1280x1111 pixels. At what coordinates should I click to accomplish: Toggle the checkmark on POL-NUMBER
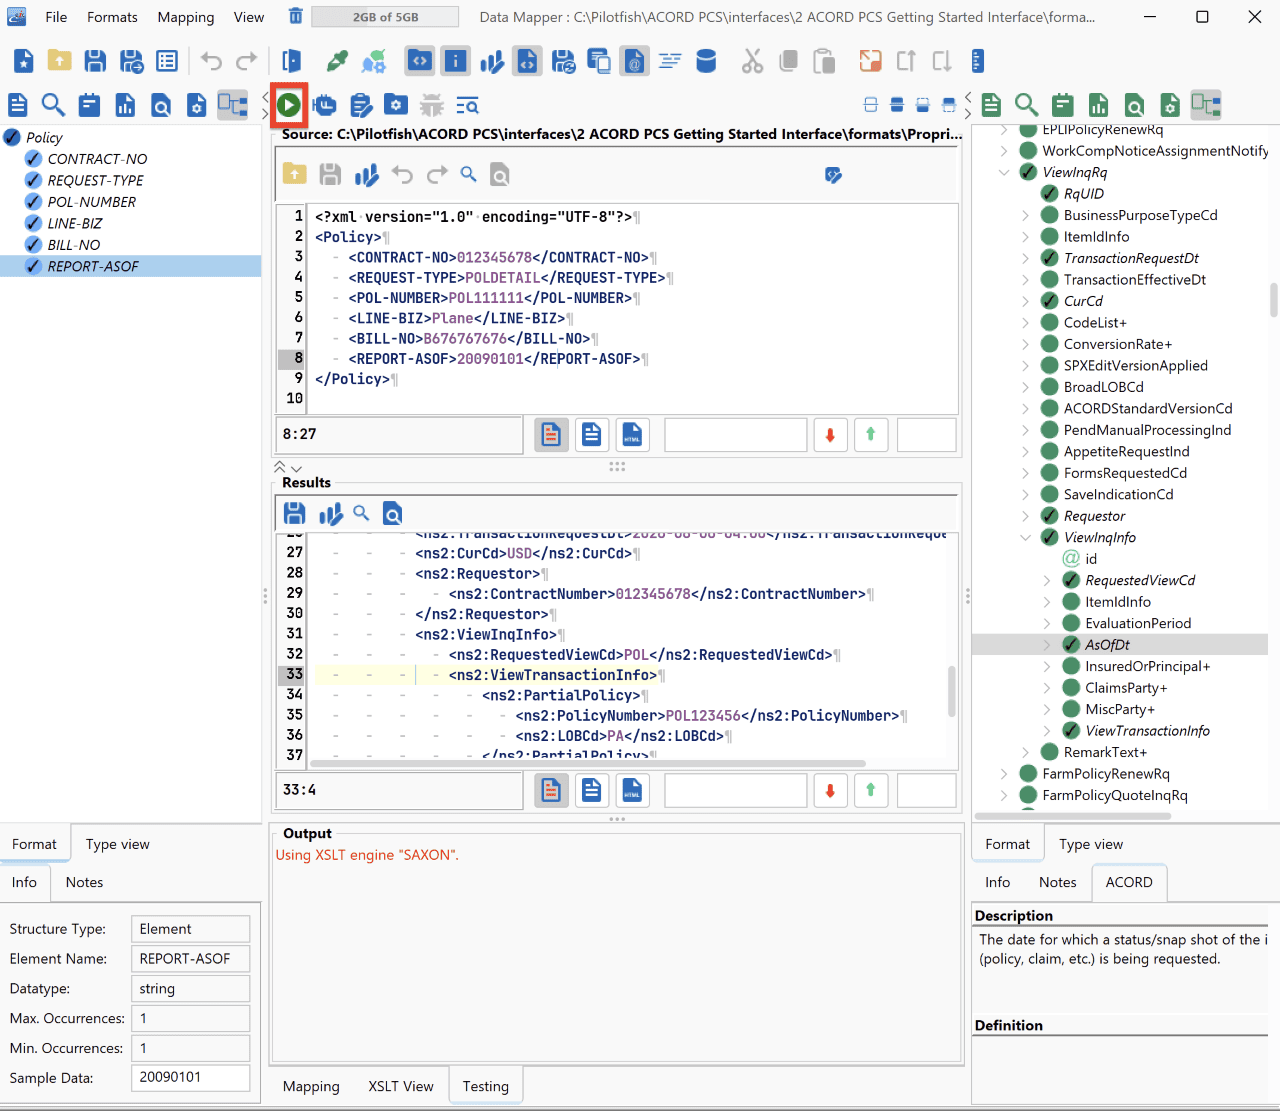(x=33, y=202)
